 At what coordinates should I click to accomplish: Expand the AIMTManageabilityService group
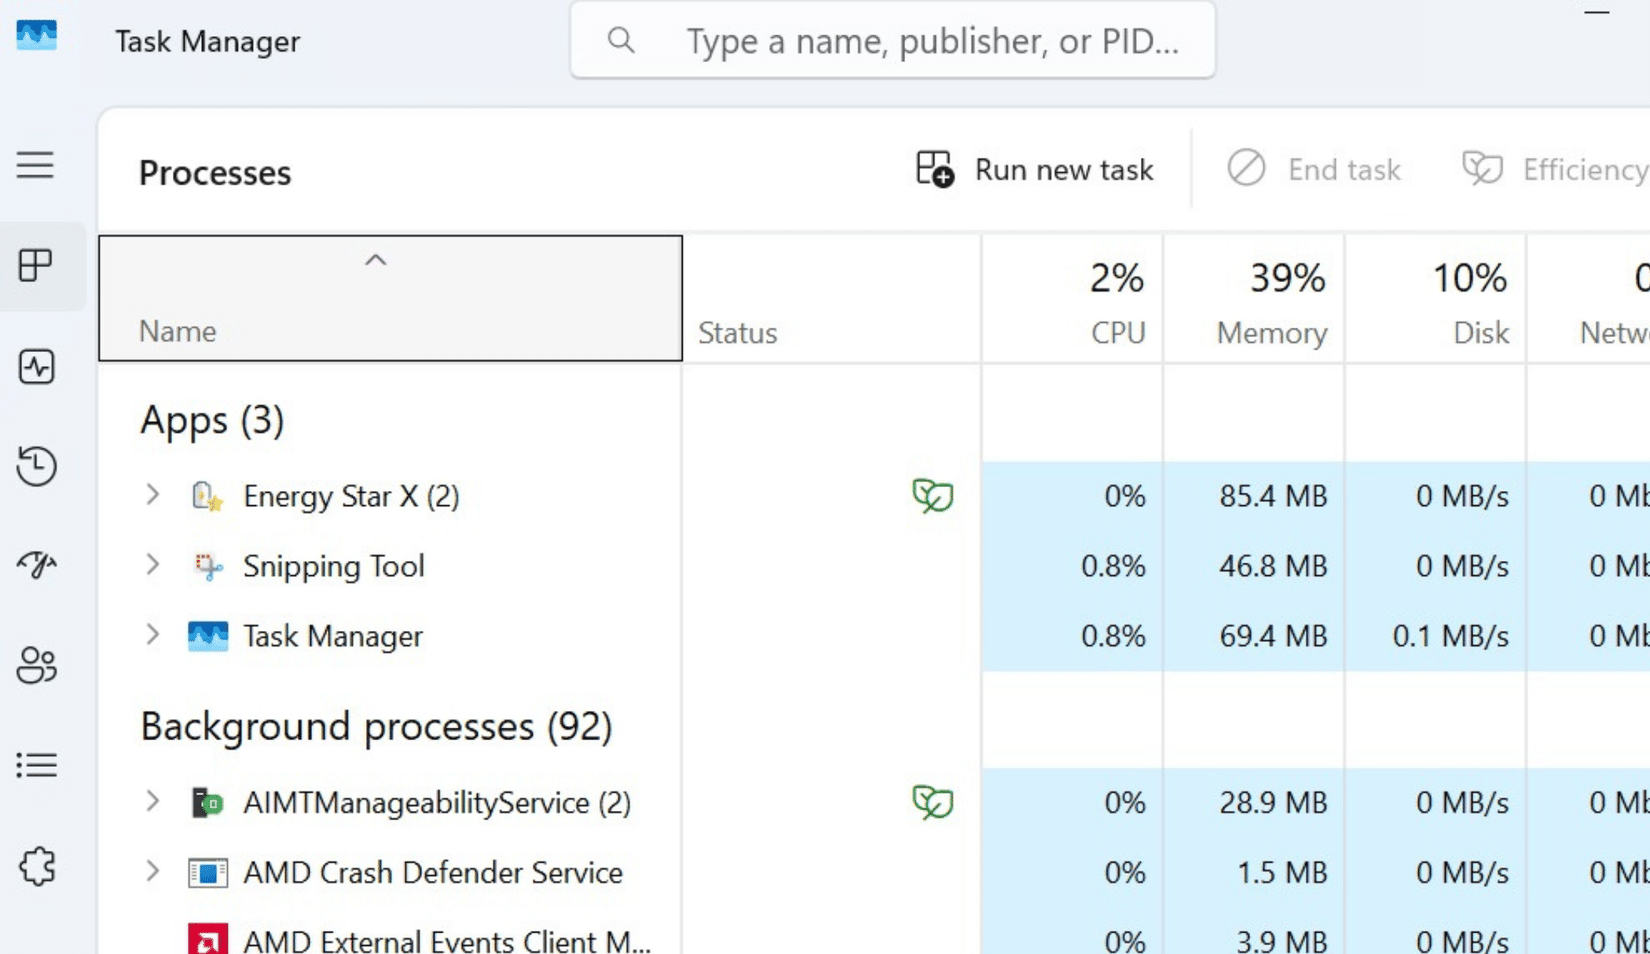[x=152, y=801]
